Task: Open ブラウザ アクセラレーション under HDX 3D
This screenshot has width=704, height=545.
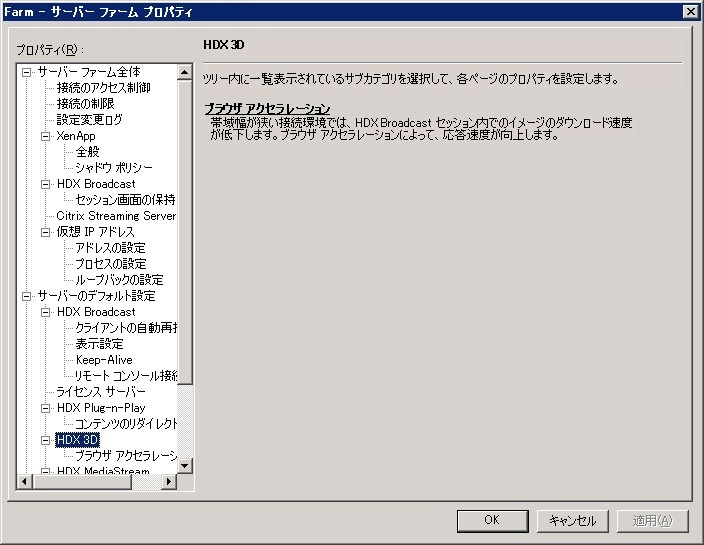Action: [x=126, y=456]
